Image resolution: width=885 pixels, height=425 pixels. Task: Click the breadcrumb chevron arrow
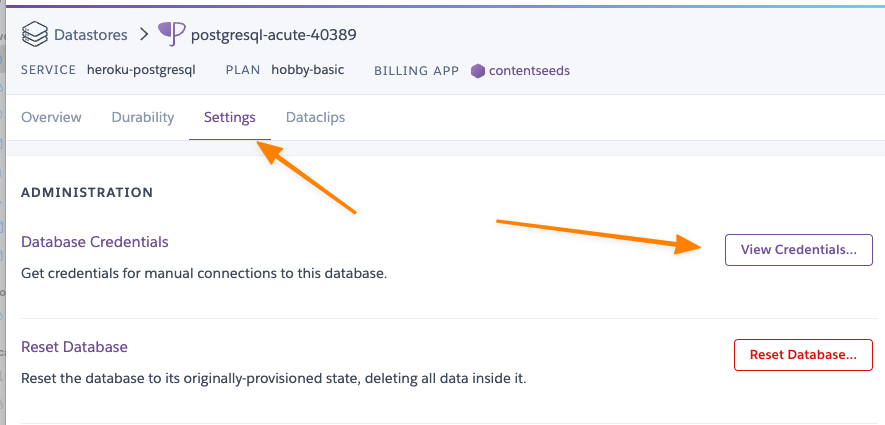pos(145,35)
